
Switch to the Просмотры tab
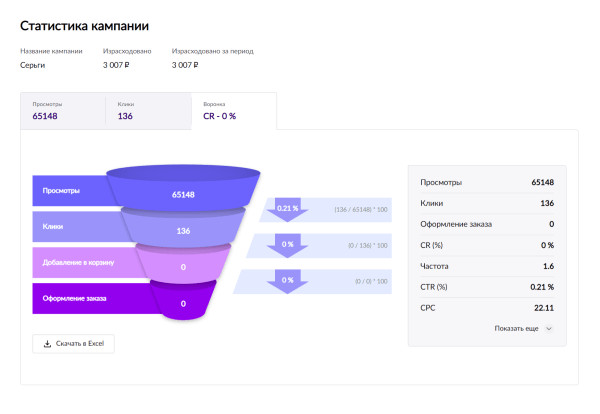pyautogui.click(x=63, y=111)
